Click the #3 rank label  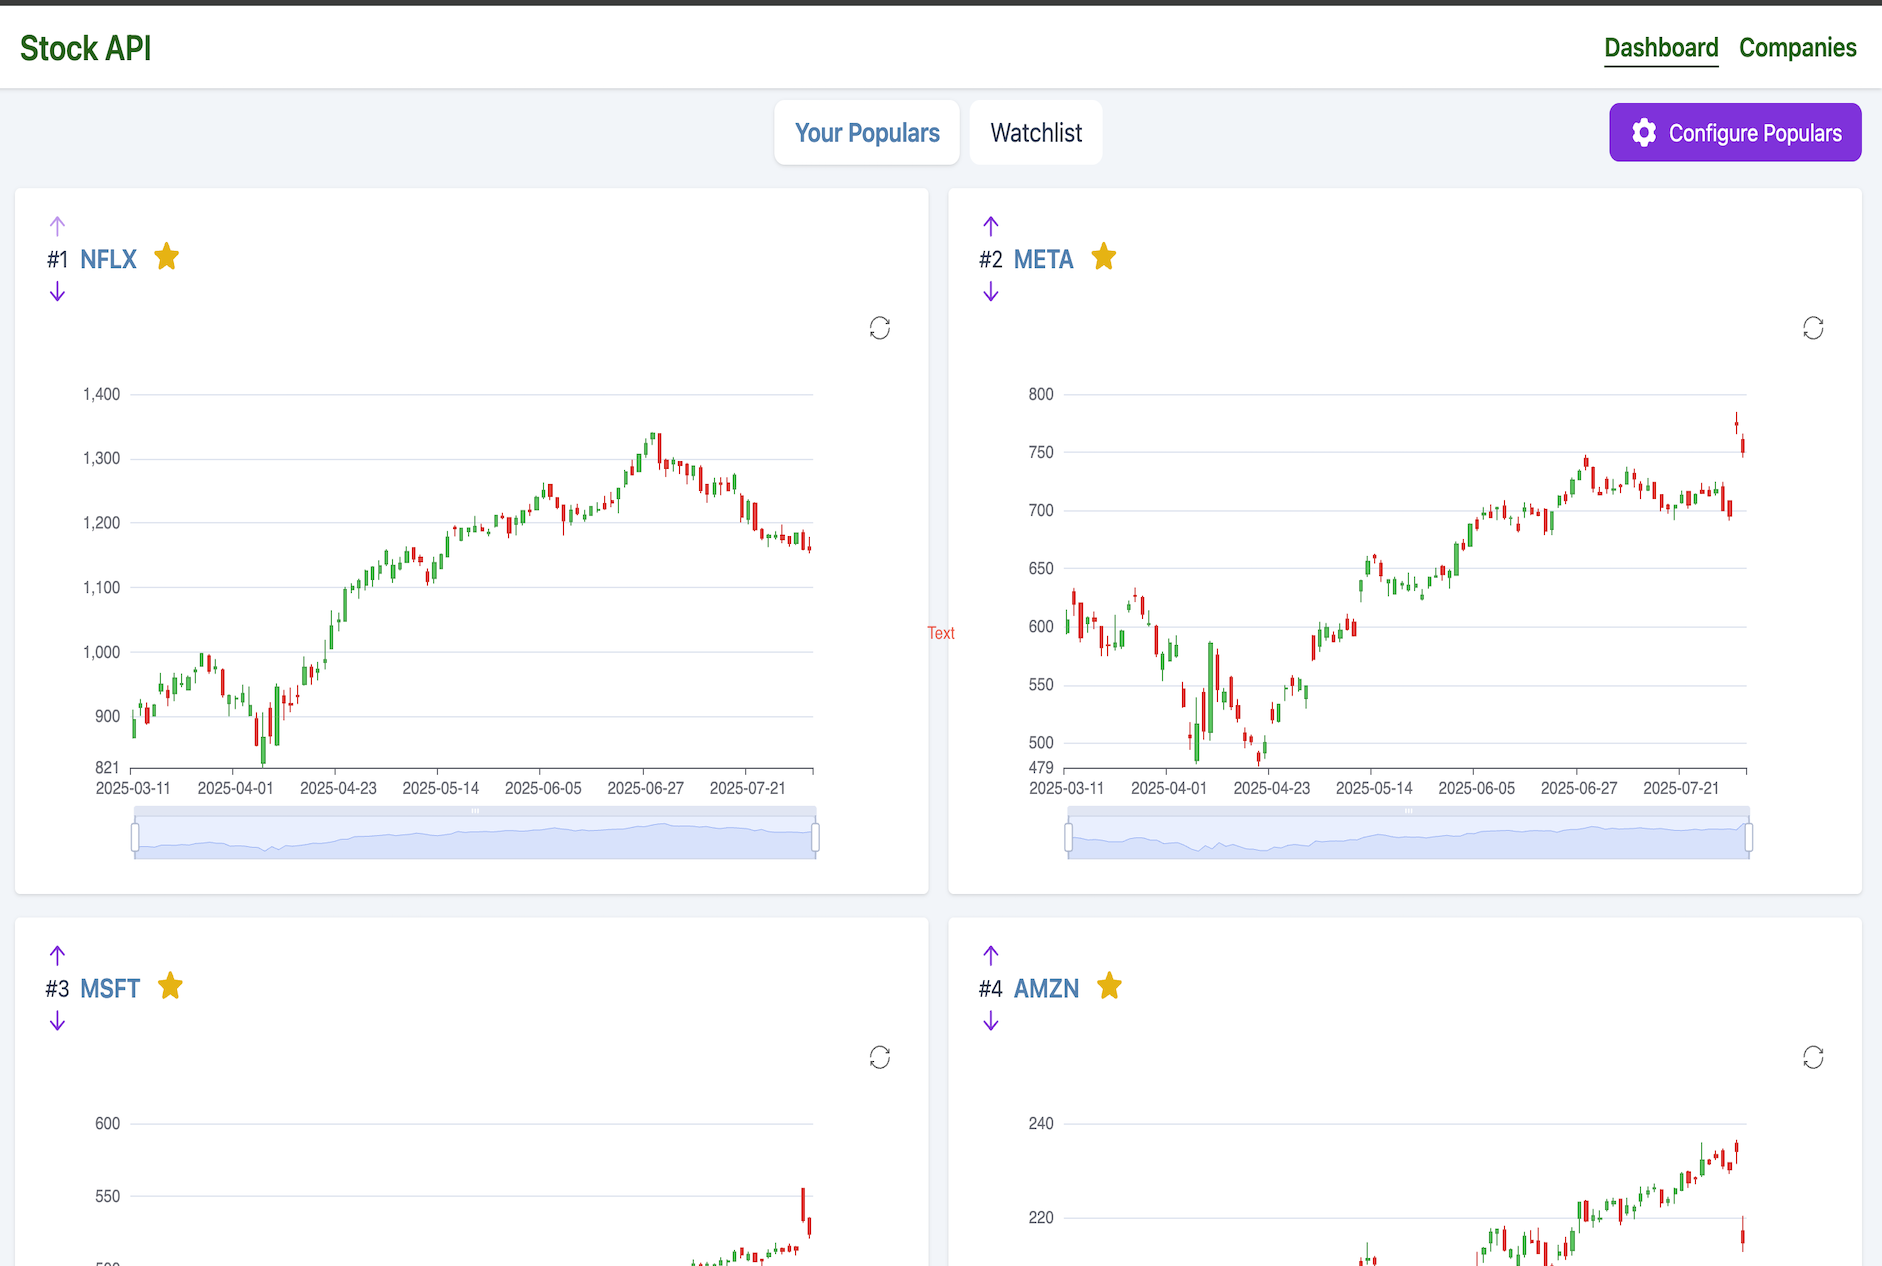pos(57,988)
